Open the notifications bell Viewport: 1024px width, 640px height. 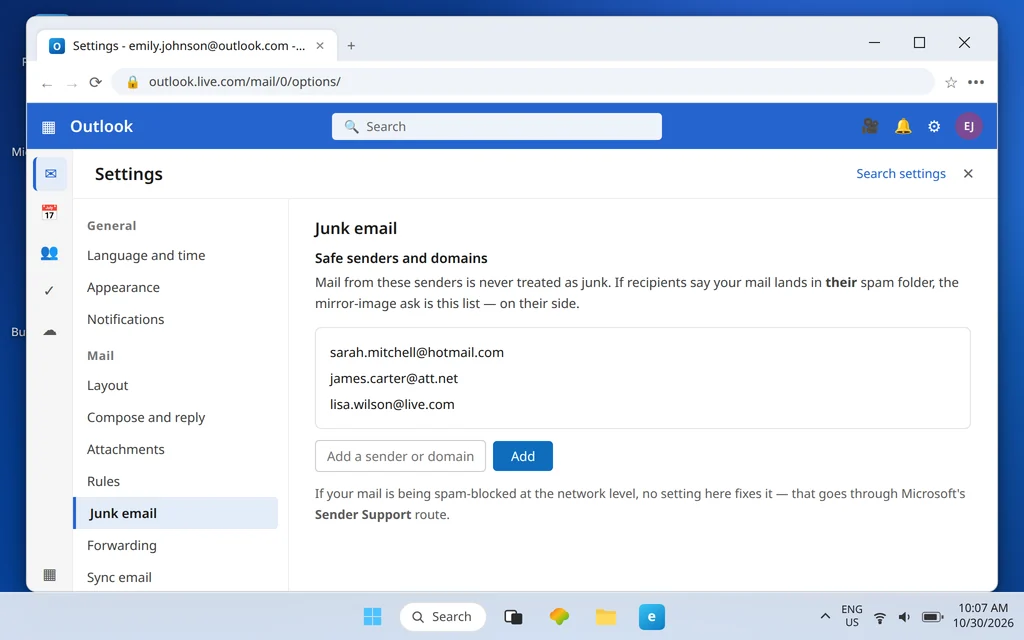pos(903,126)
